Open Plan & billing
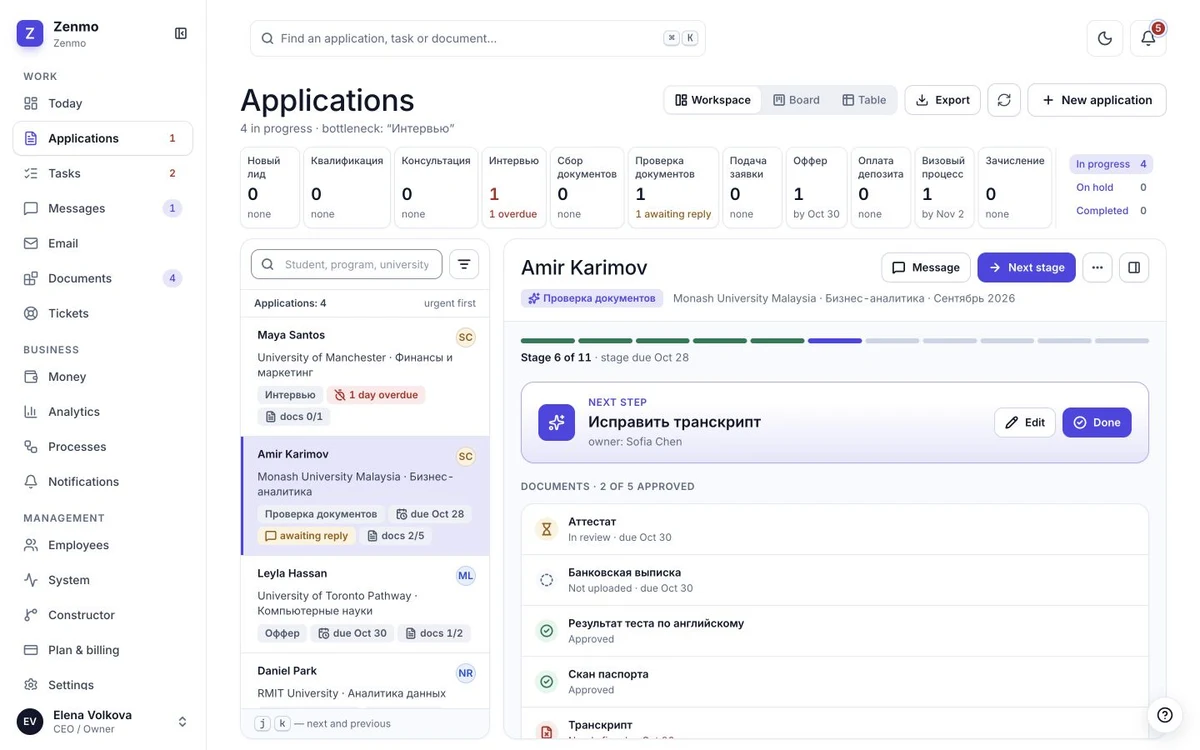1200x750 pixels. (103, 650)
